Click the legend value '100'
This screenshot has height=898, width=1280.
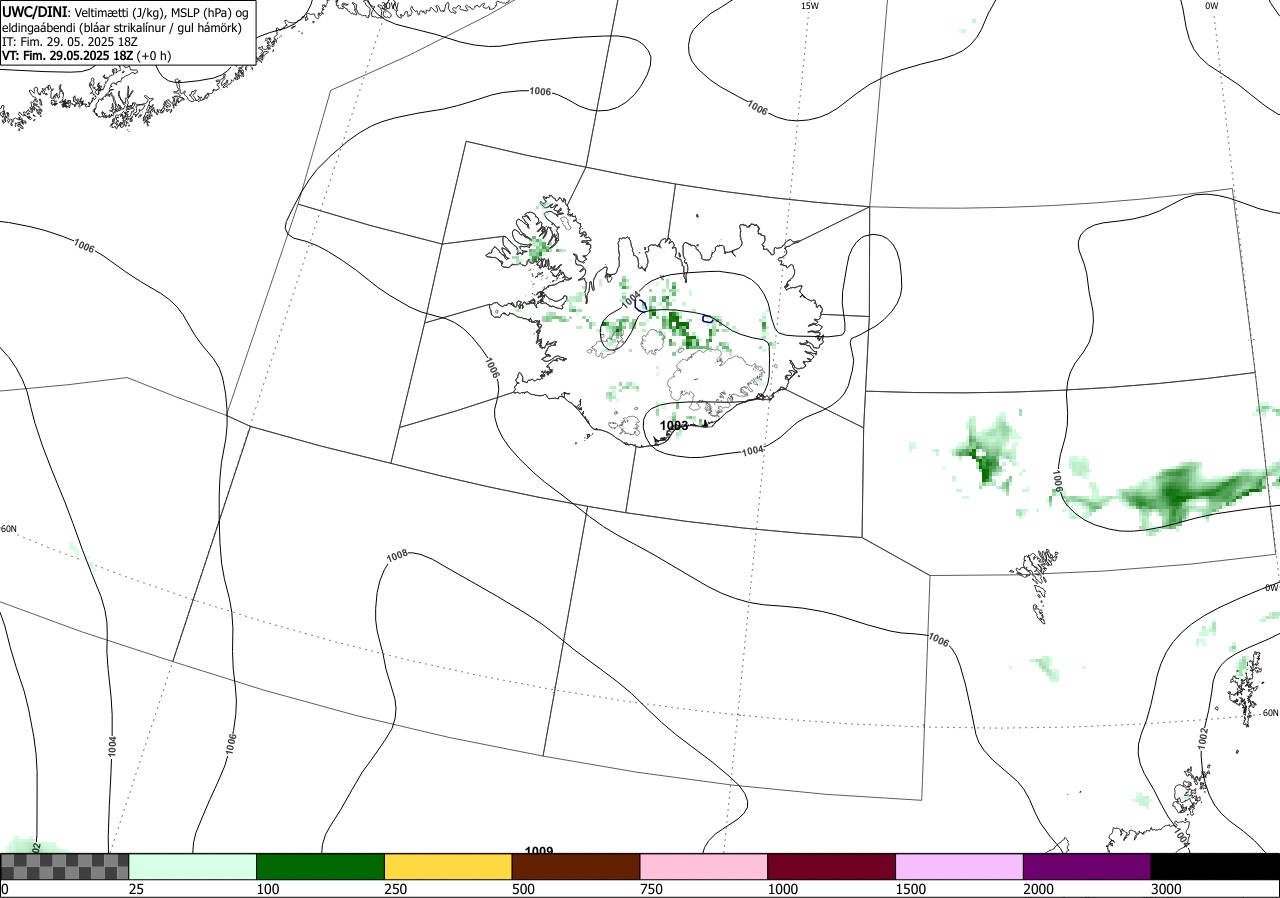point(267,889)
